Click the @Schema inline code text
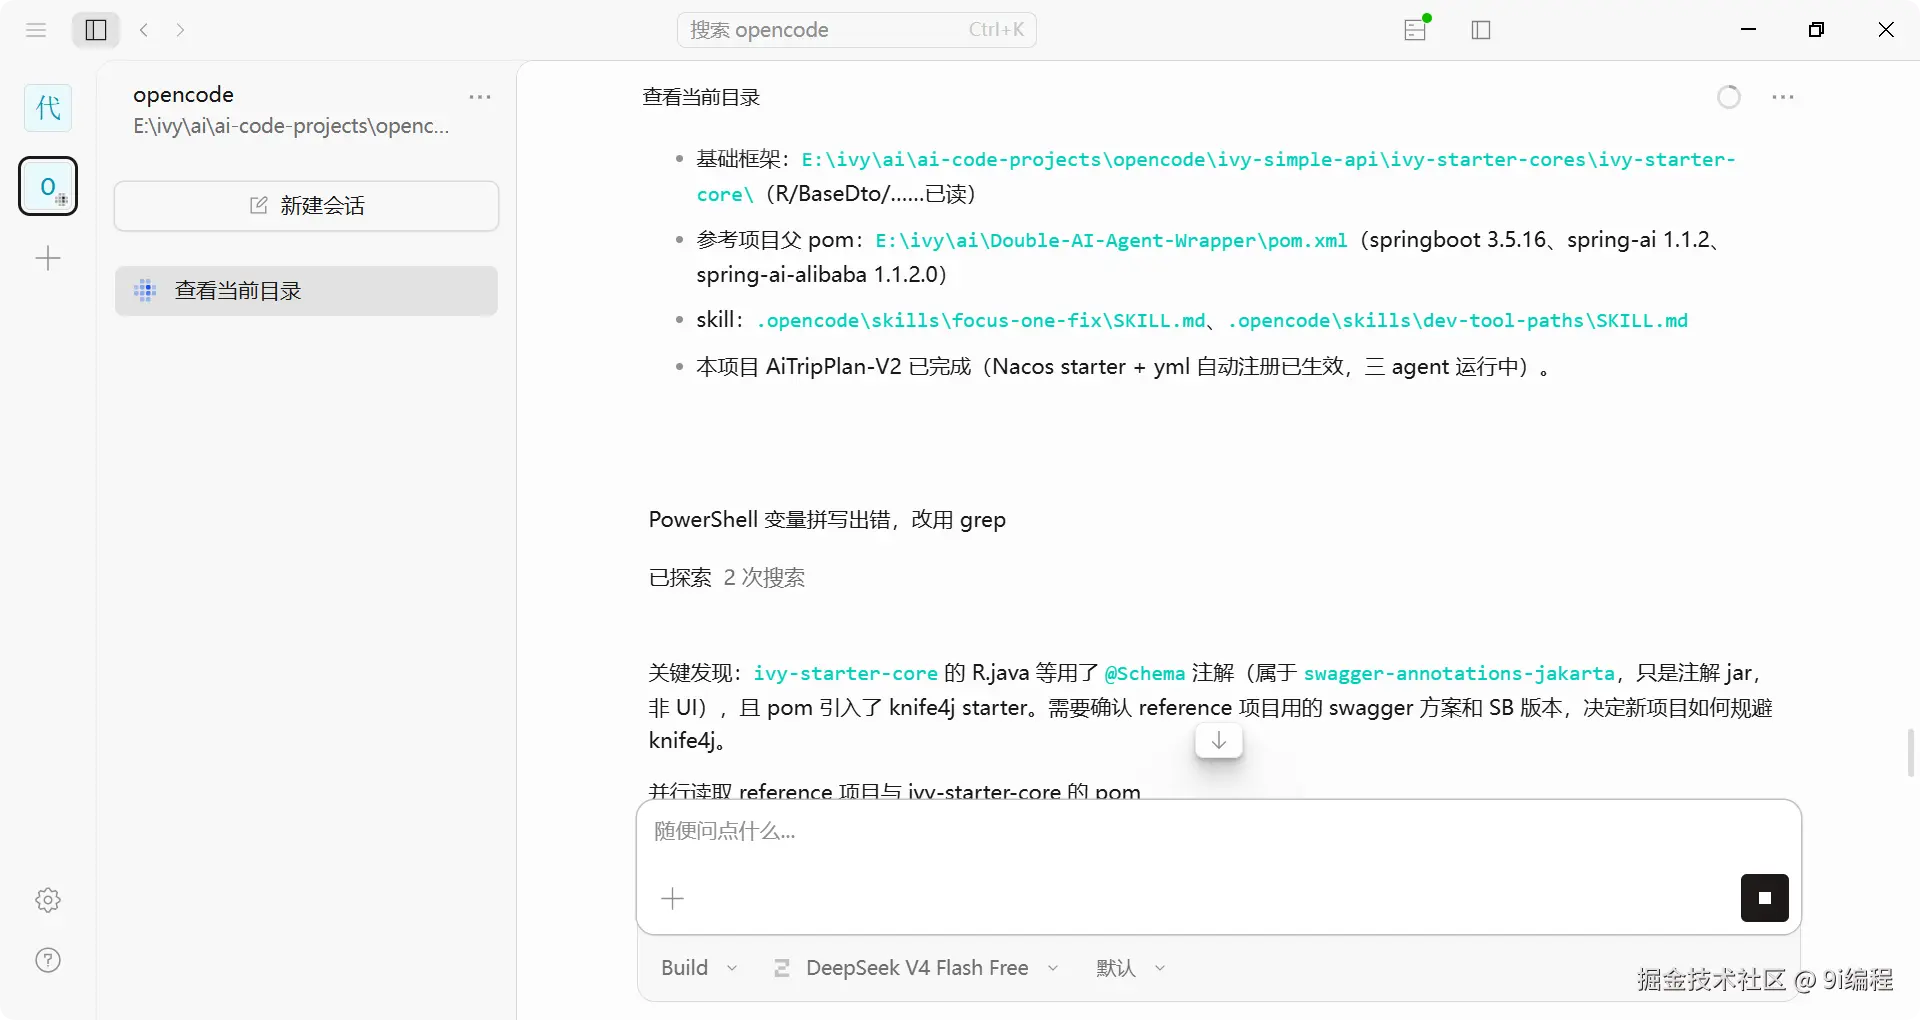 pyautogui.click(x=1144, y=674)
